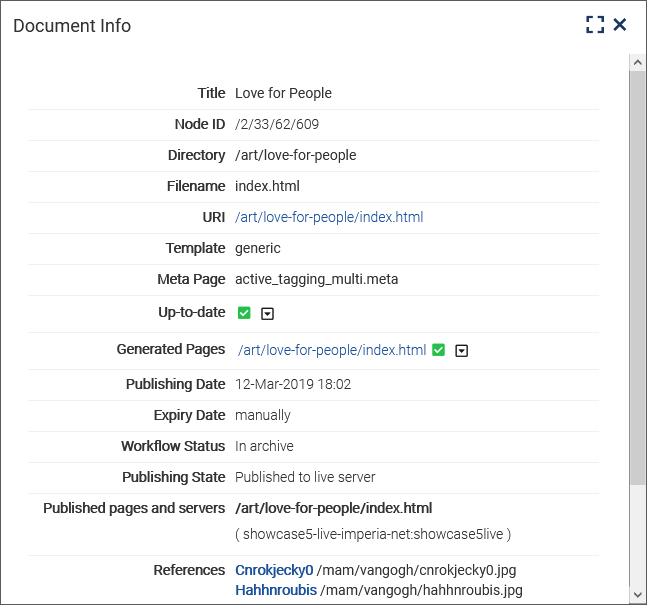Viewport: 647px width, 605px height.
Task: Click the References label
Action: coord(189,570)
